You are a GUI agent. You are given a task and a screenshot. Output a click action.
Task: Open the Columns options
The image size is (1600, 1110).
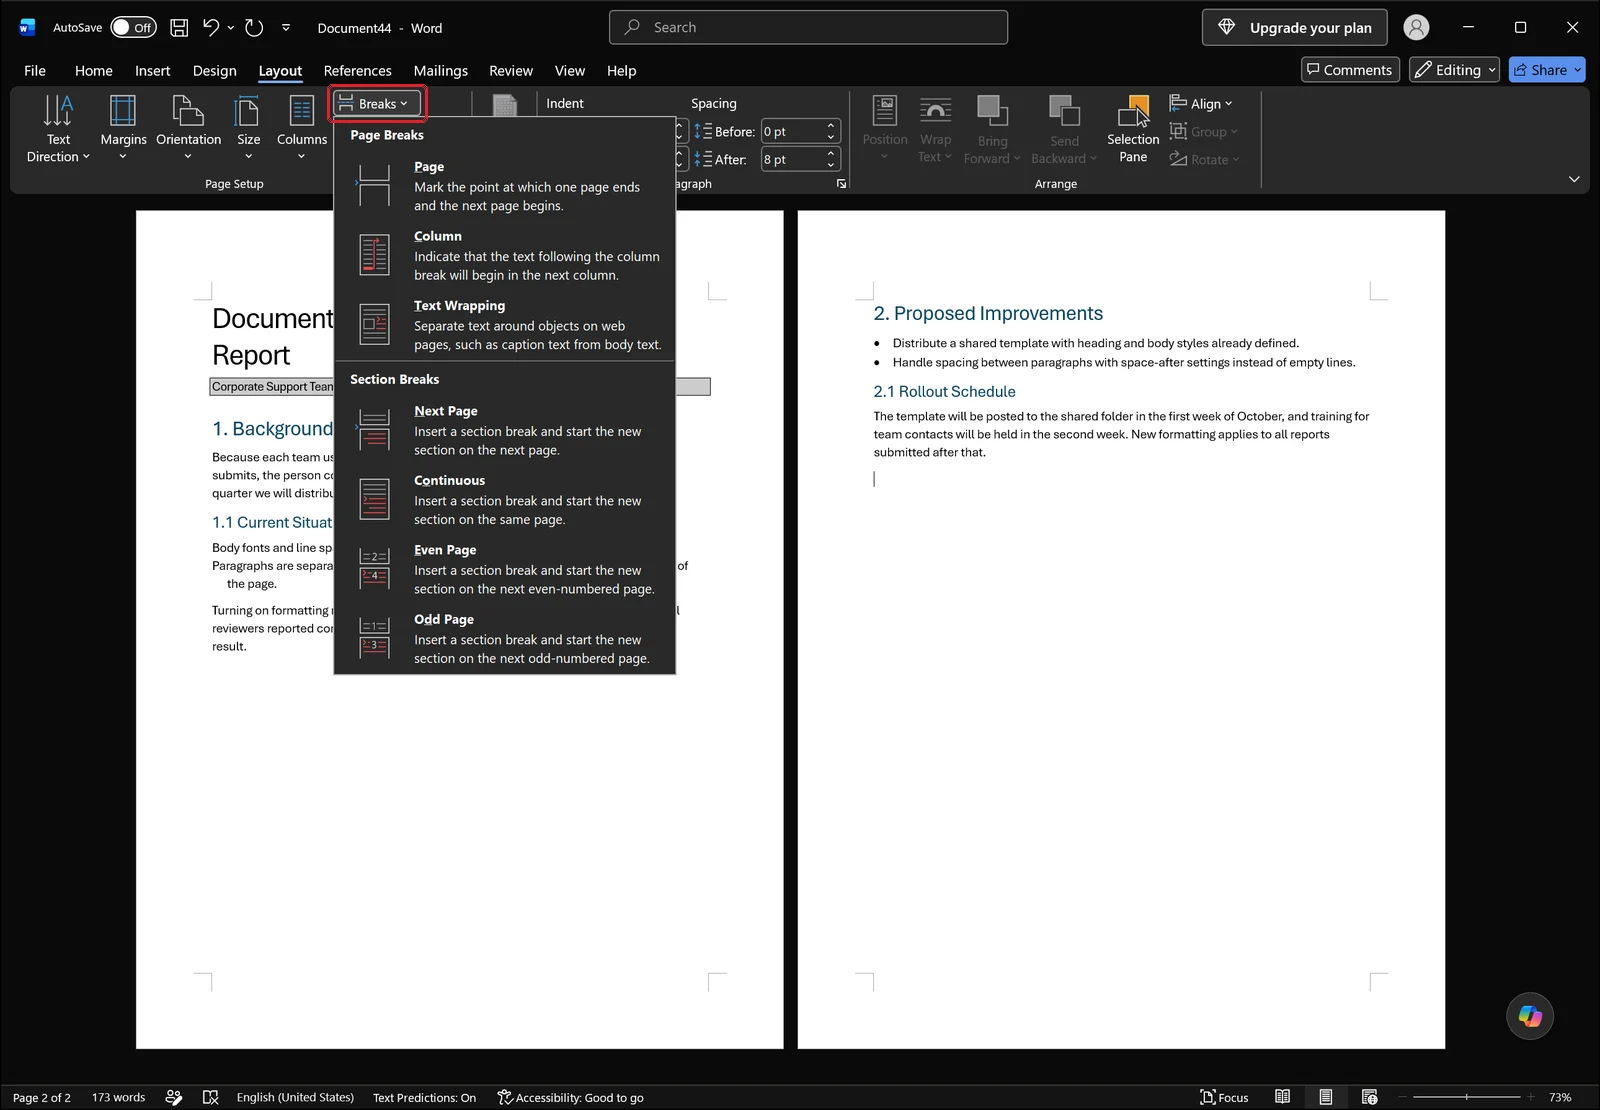(x=301, y=128)
